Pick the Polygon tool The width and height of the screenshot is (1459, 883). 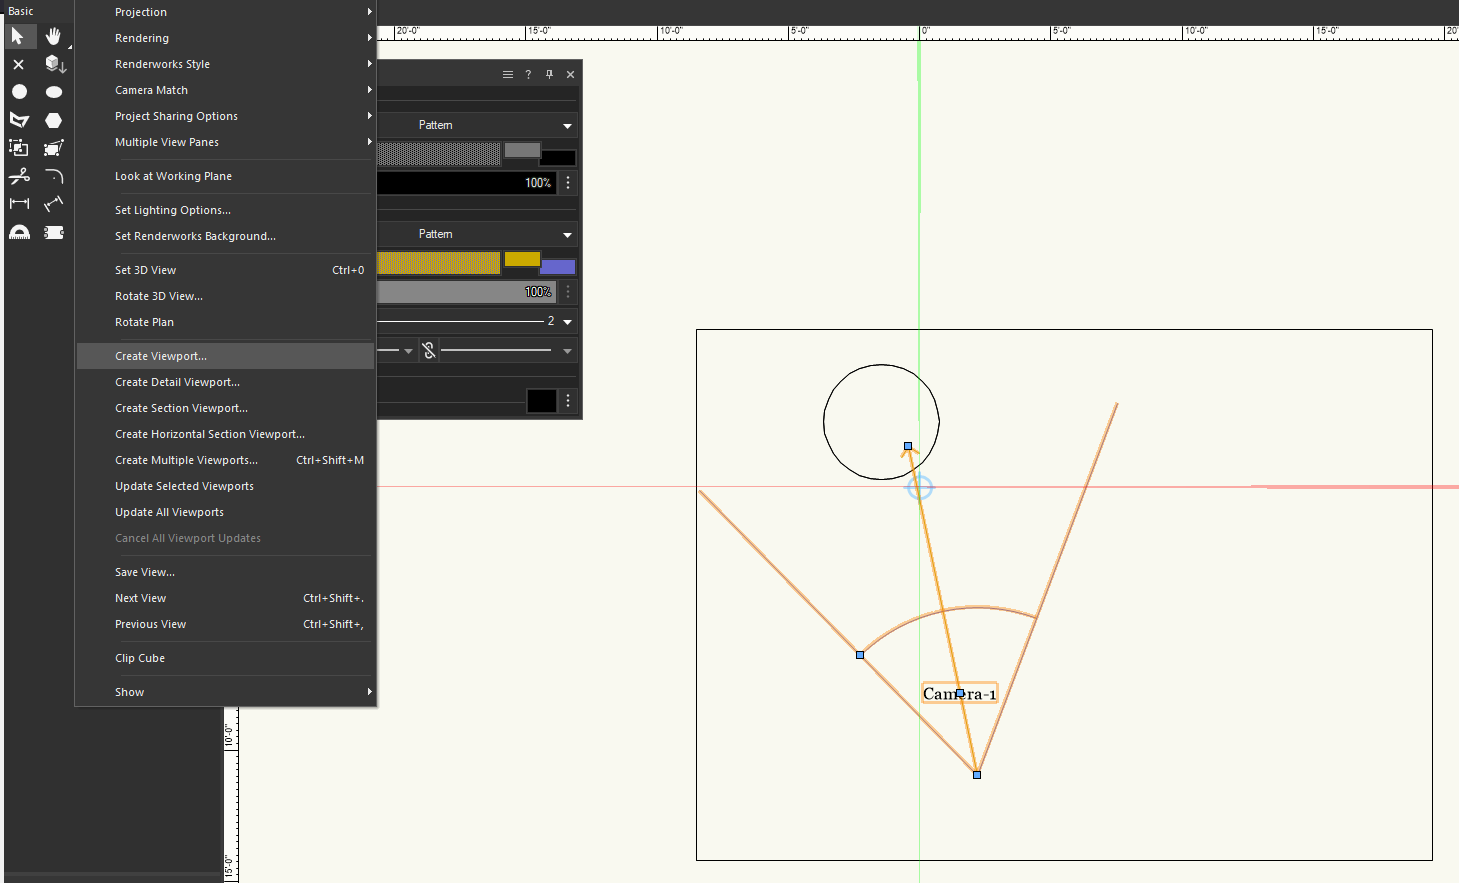53,120
